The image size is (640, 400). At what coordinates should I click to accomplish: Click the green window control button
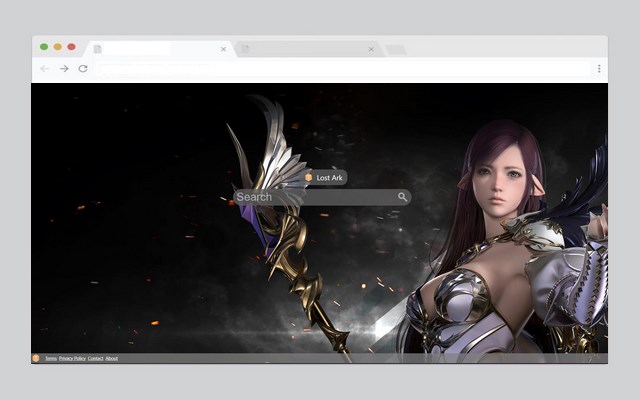[x=44, y=47]
